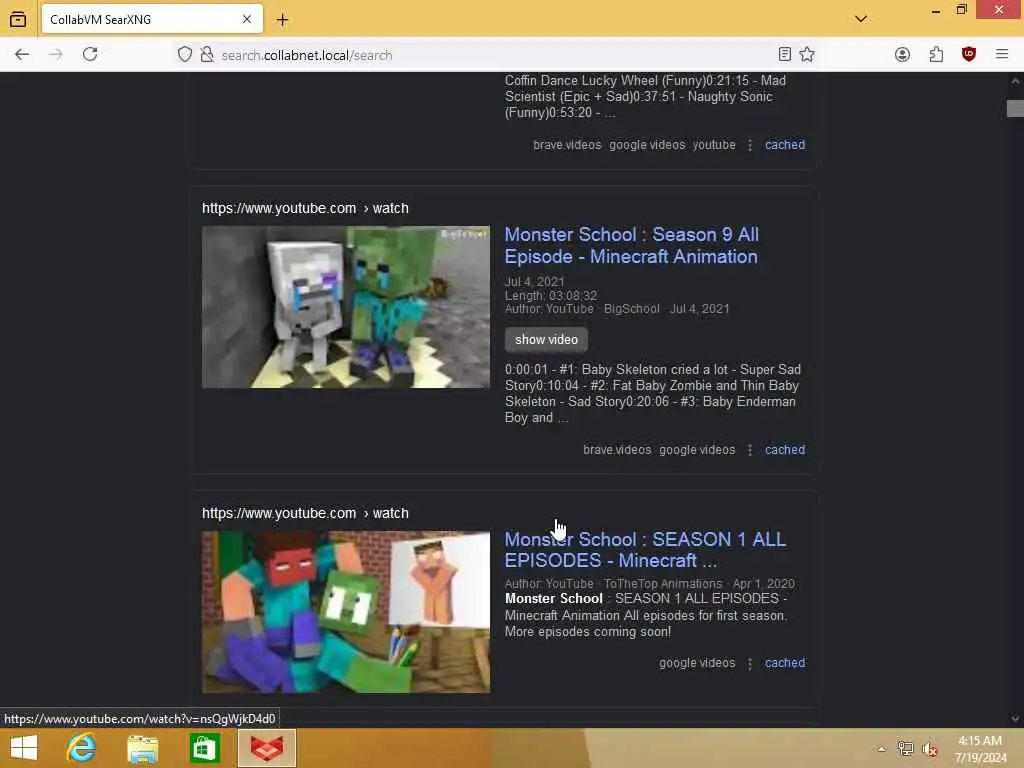The width and height of the screenshot is (1024, 768).
Task: Click the youtube.com URL above Season 1 result
Action: [305, 513]
